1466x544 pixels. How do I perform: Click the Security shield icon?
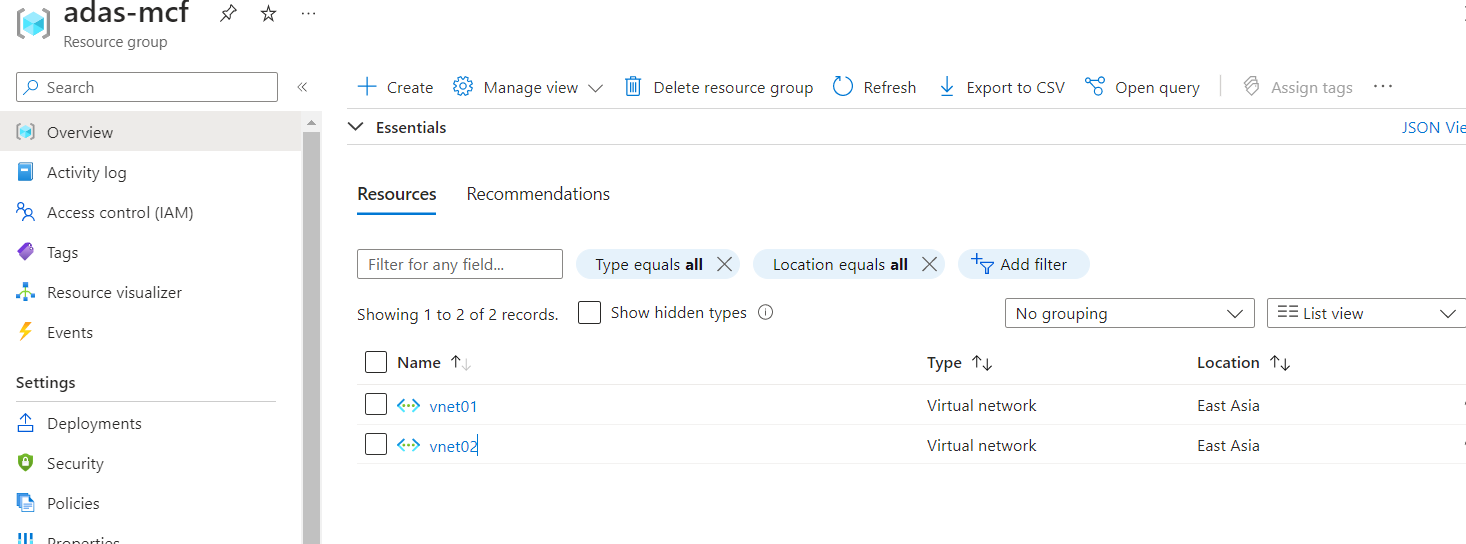26,463
